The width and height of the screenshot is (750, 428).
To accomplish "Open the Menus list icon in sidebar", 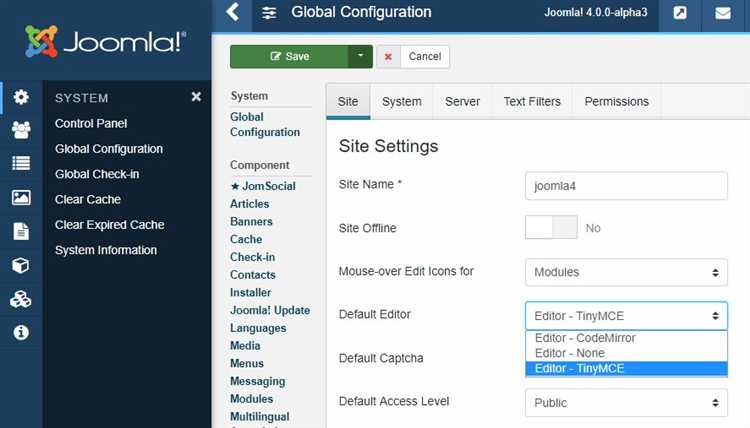I will 20,164.
